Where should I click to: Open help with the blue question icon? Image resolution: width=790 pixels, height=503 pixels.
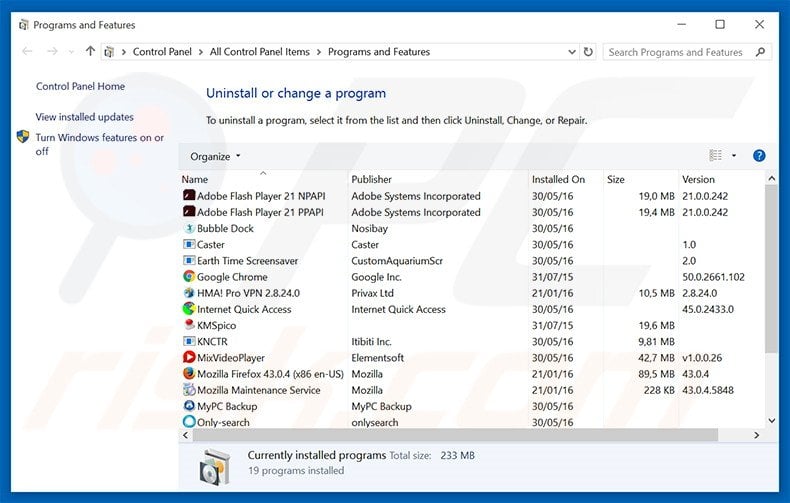[759, 156]
